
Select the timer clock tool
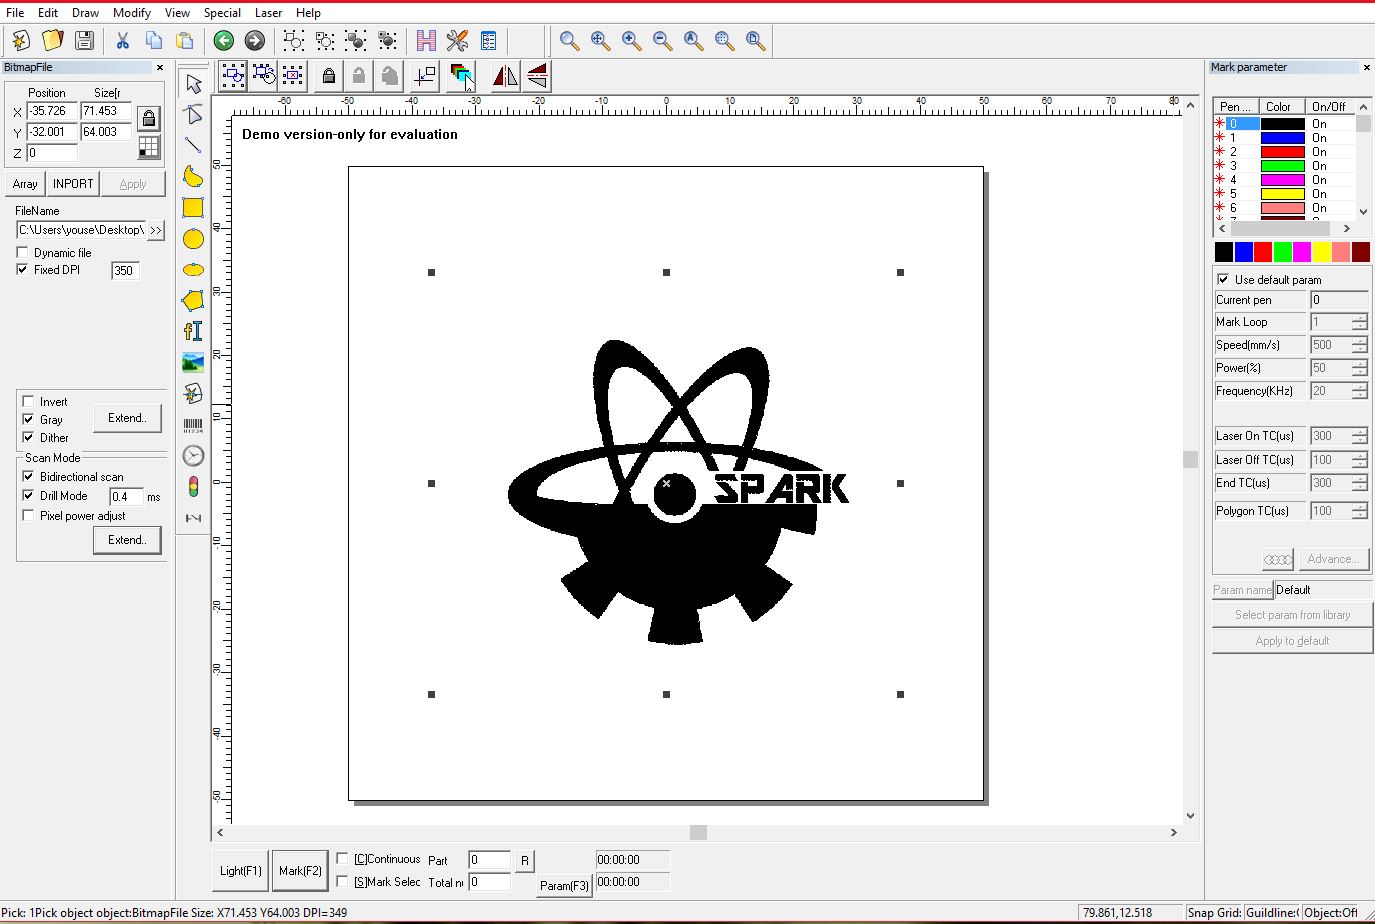[x=193, y=456]
